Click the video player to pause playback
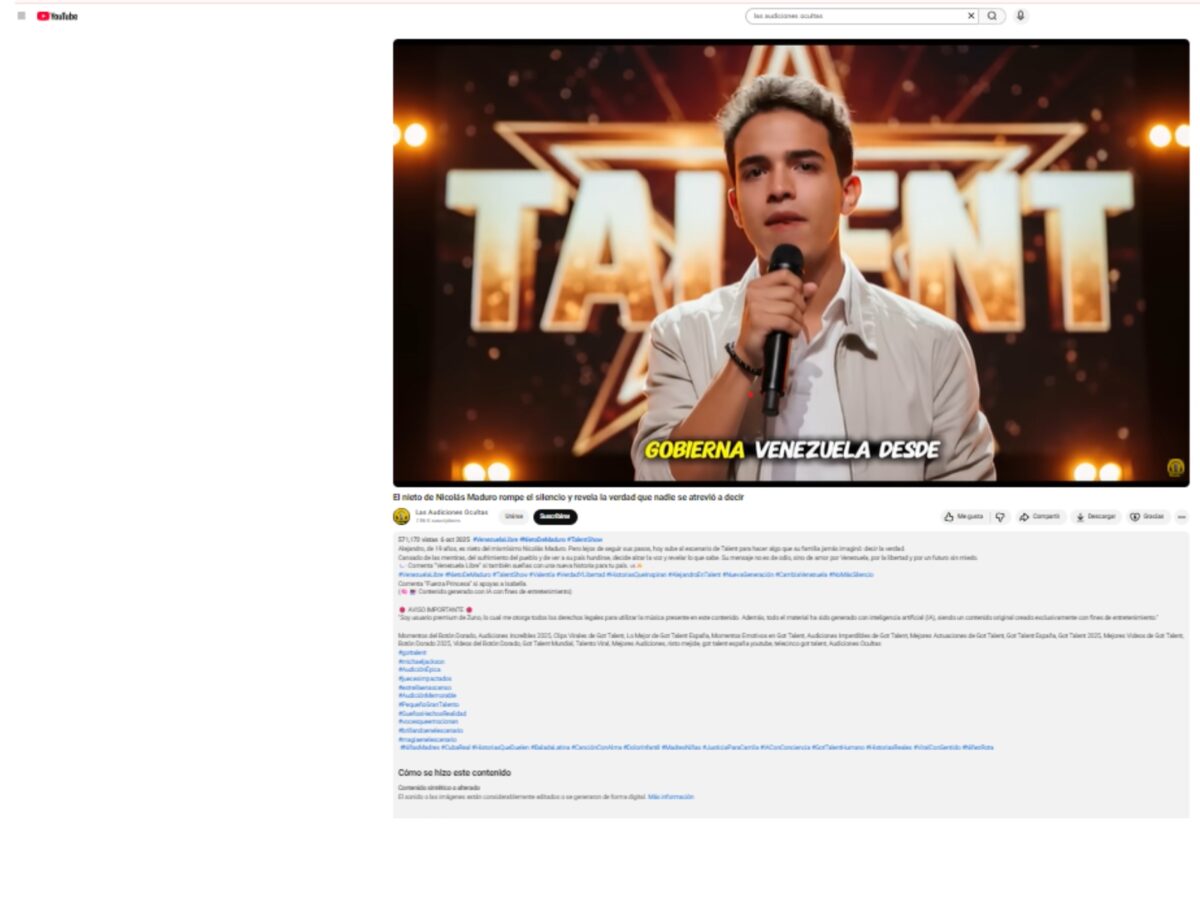 pyautogui.click(x=790, y=262)
